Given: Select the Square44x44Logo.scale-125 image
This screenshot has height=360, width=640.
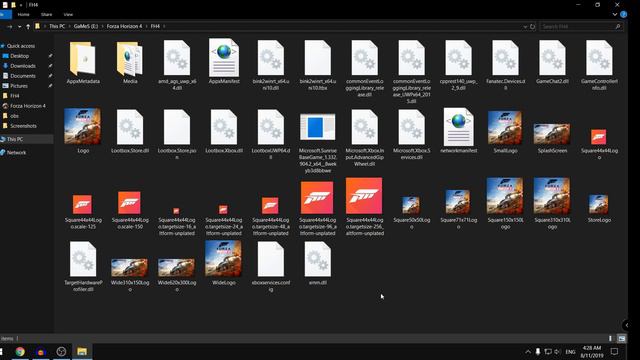Looking at the screenshot, I should (x=83, y=211).
